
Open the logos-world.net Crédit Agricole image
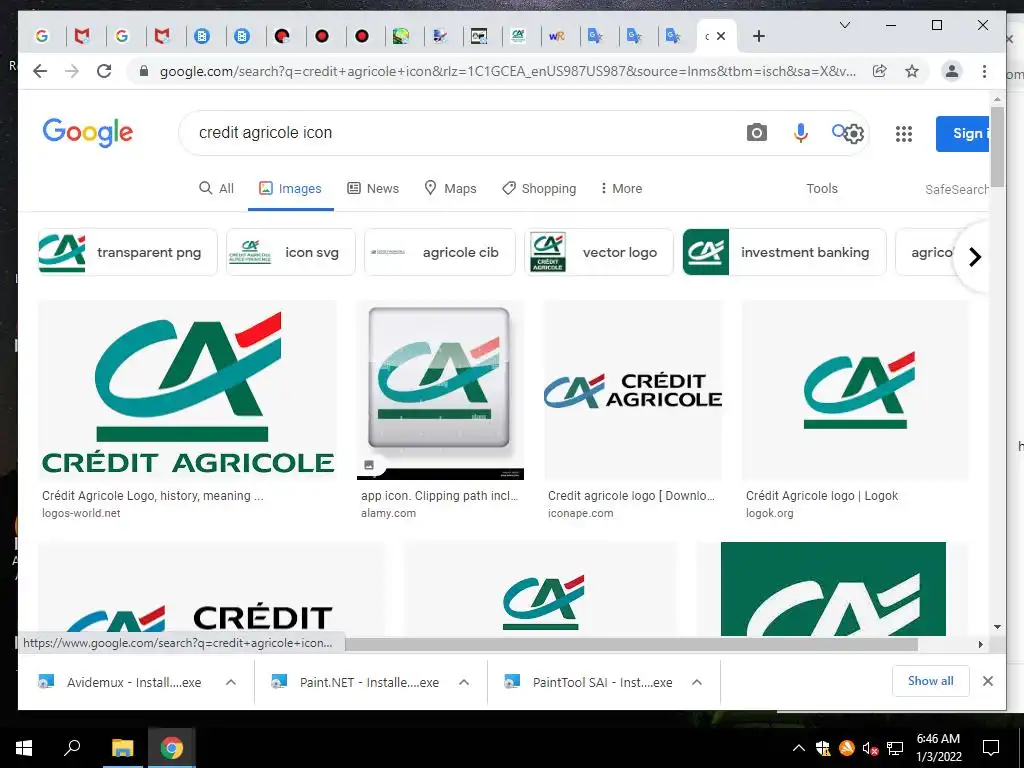(187, 390)
